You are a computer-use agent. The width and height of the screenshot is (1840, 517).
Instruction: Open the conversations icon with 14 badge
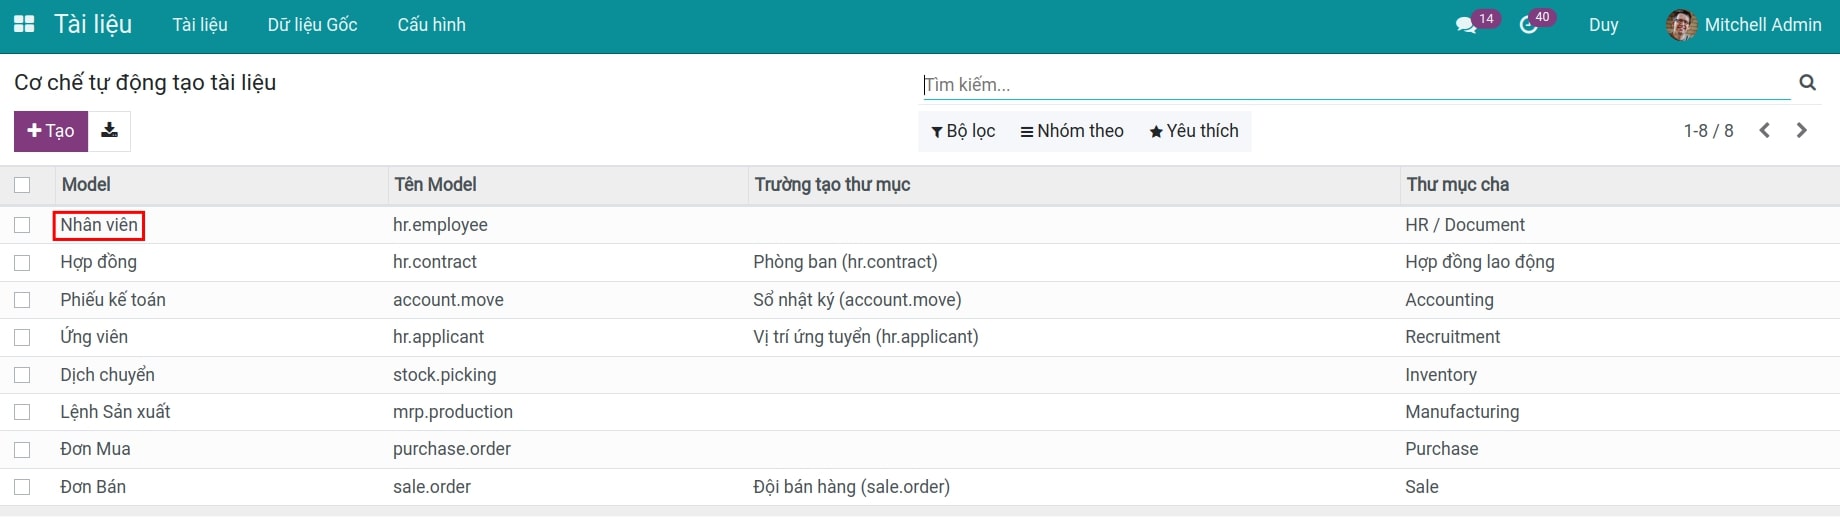tap(1467, 25)
